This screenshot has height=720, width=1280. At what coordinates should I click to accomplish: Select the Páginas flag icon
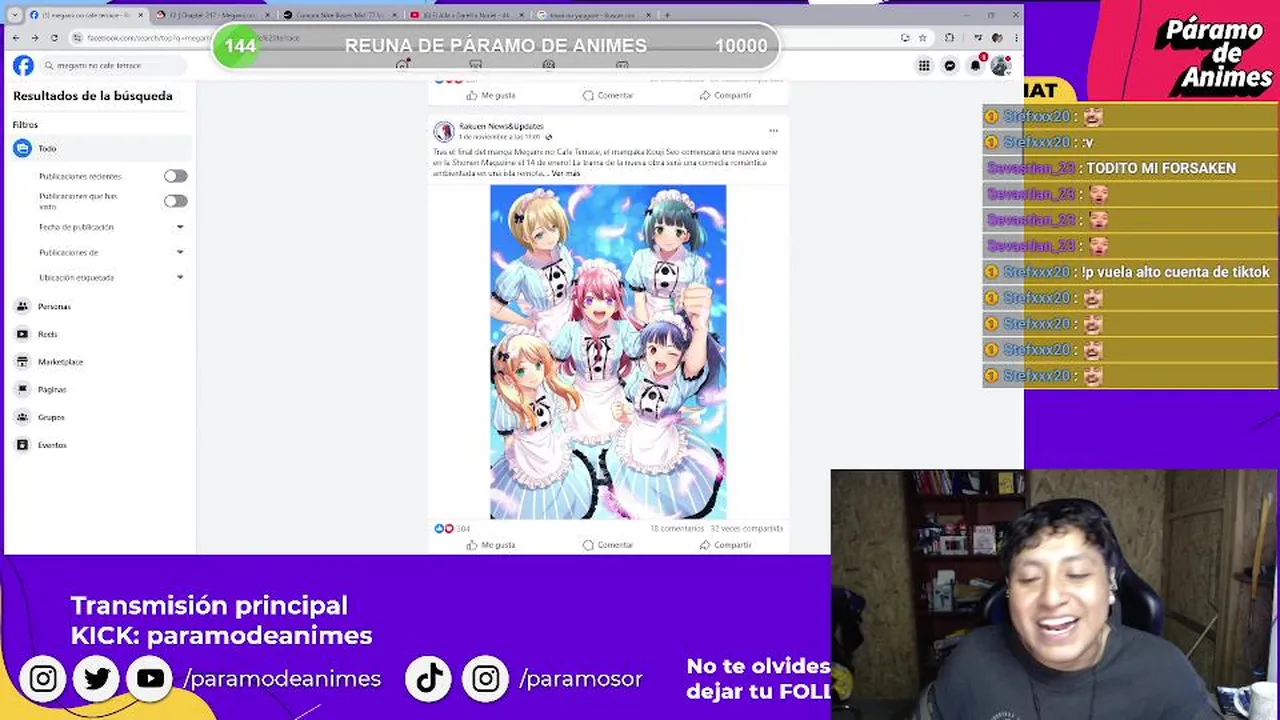coord(22,389)
